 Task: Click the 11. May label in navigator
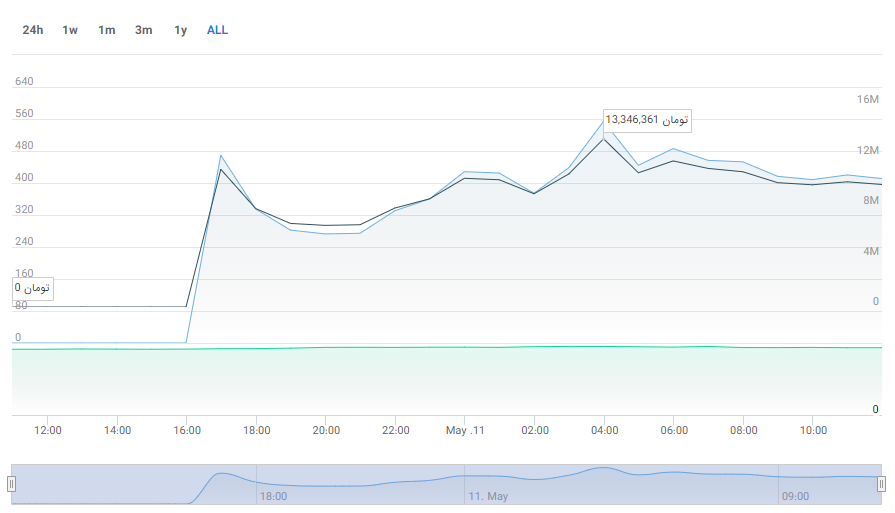[x=488, y=495]
